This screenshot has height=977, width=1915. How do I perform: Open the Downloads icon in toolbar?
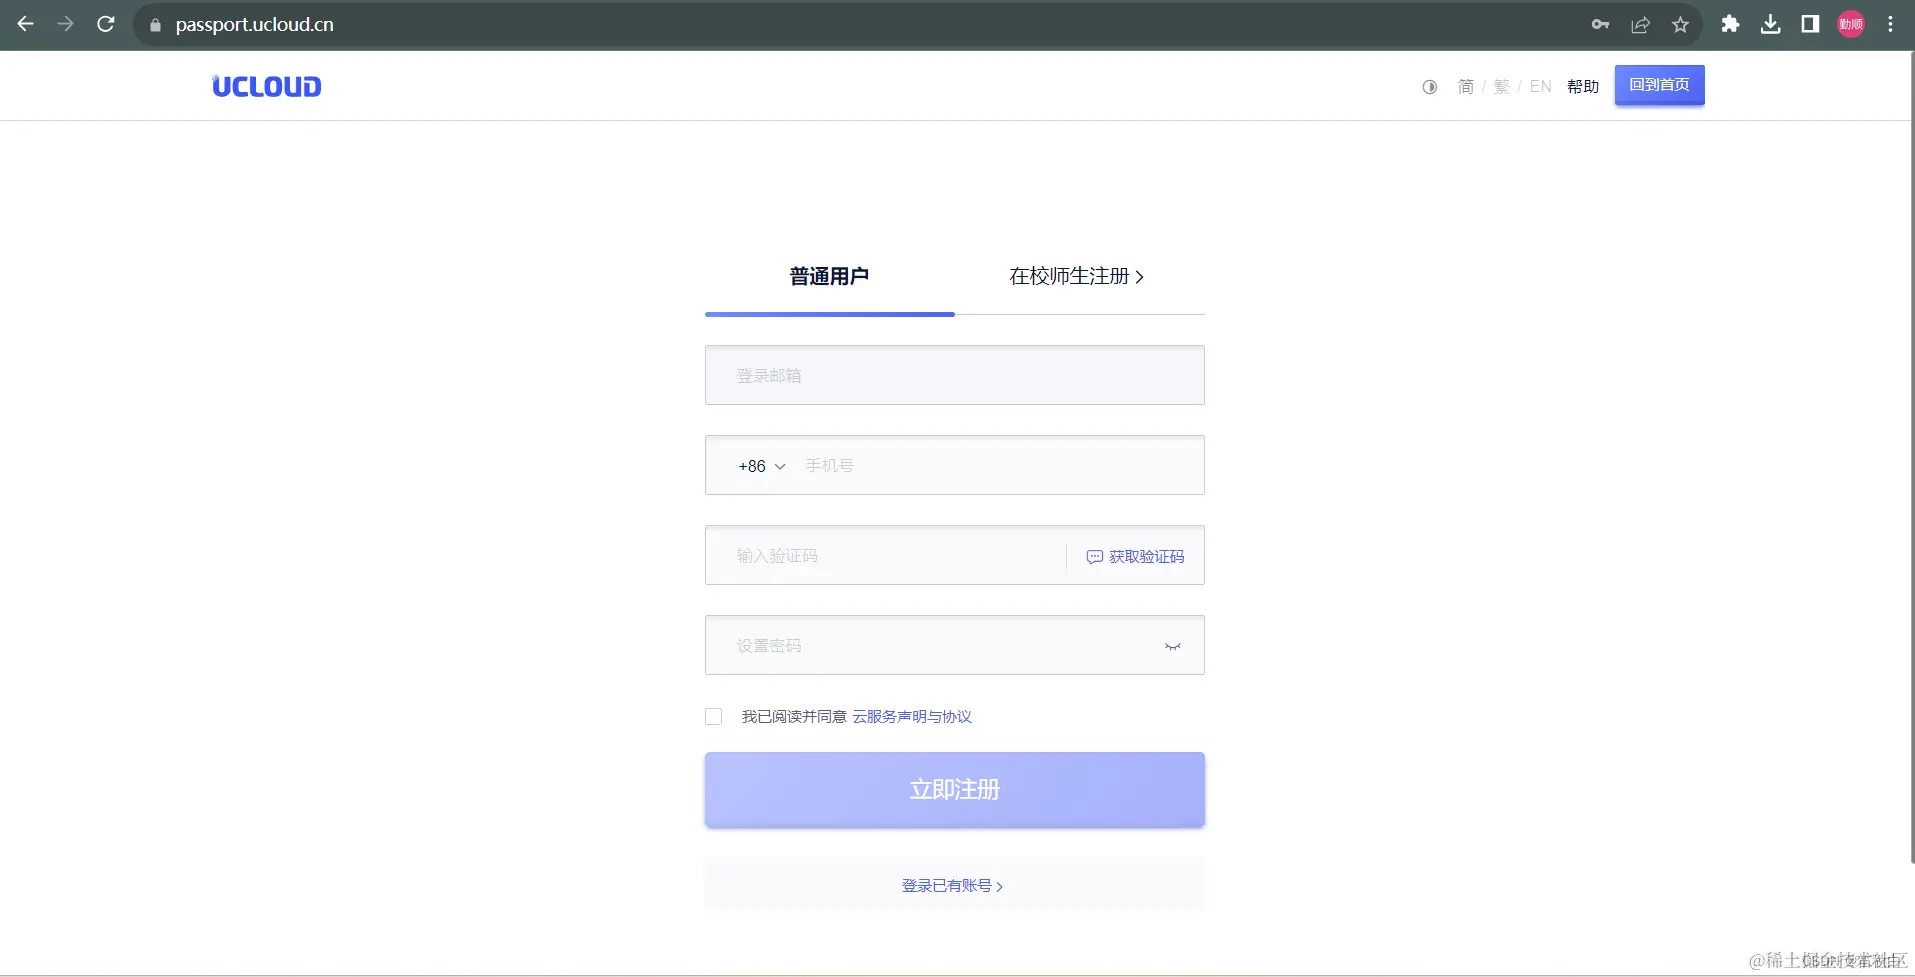tap(1770, 24)
